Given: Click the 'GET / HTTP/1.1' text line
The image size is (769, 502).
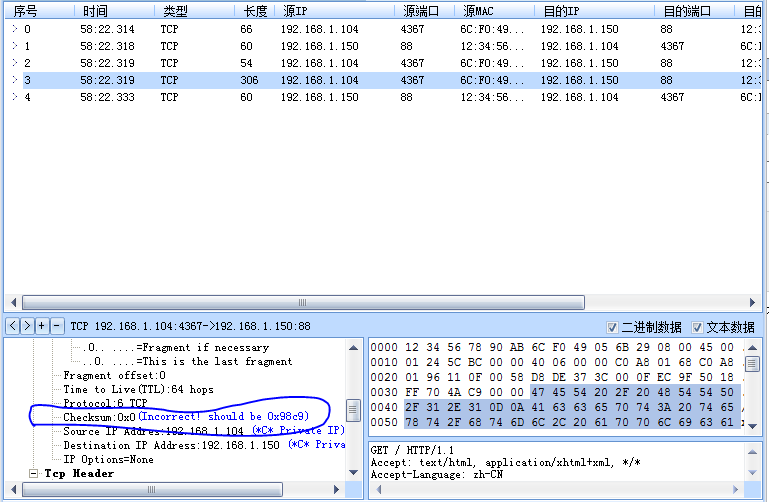Looking at the screenshot, I should (x=412, y=450).
